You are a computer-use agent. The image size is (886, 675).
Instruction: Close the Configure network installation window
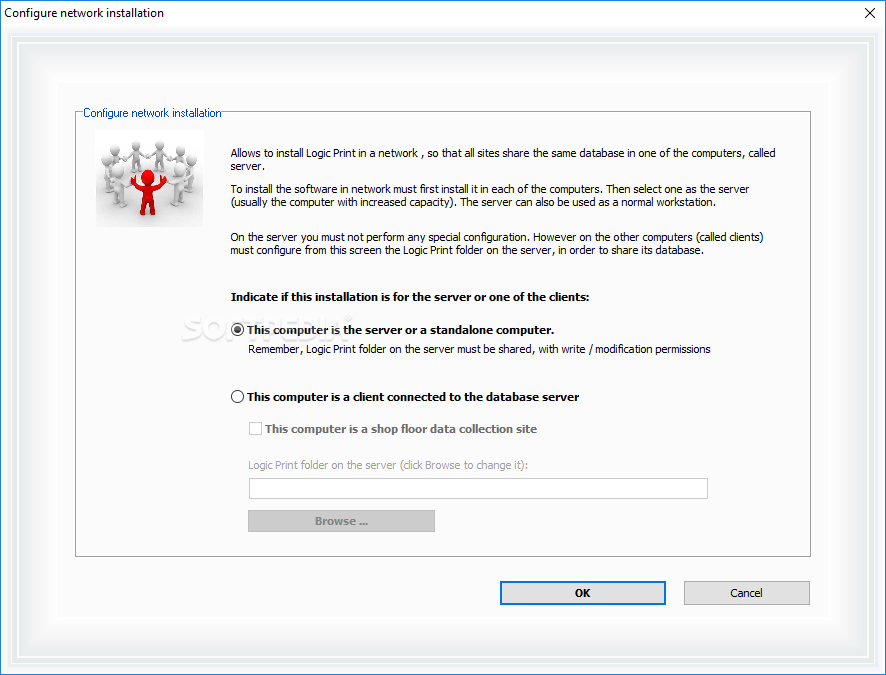870,13
